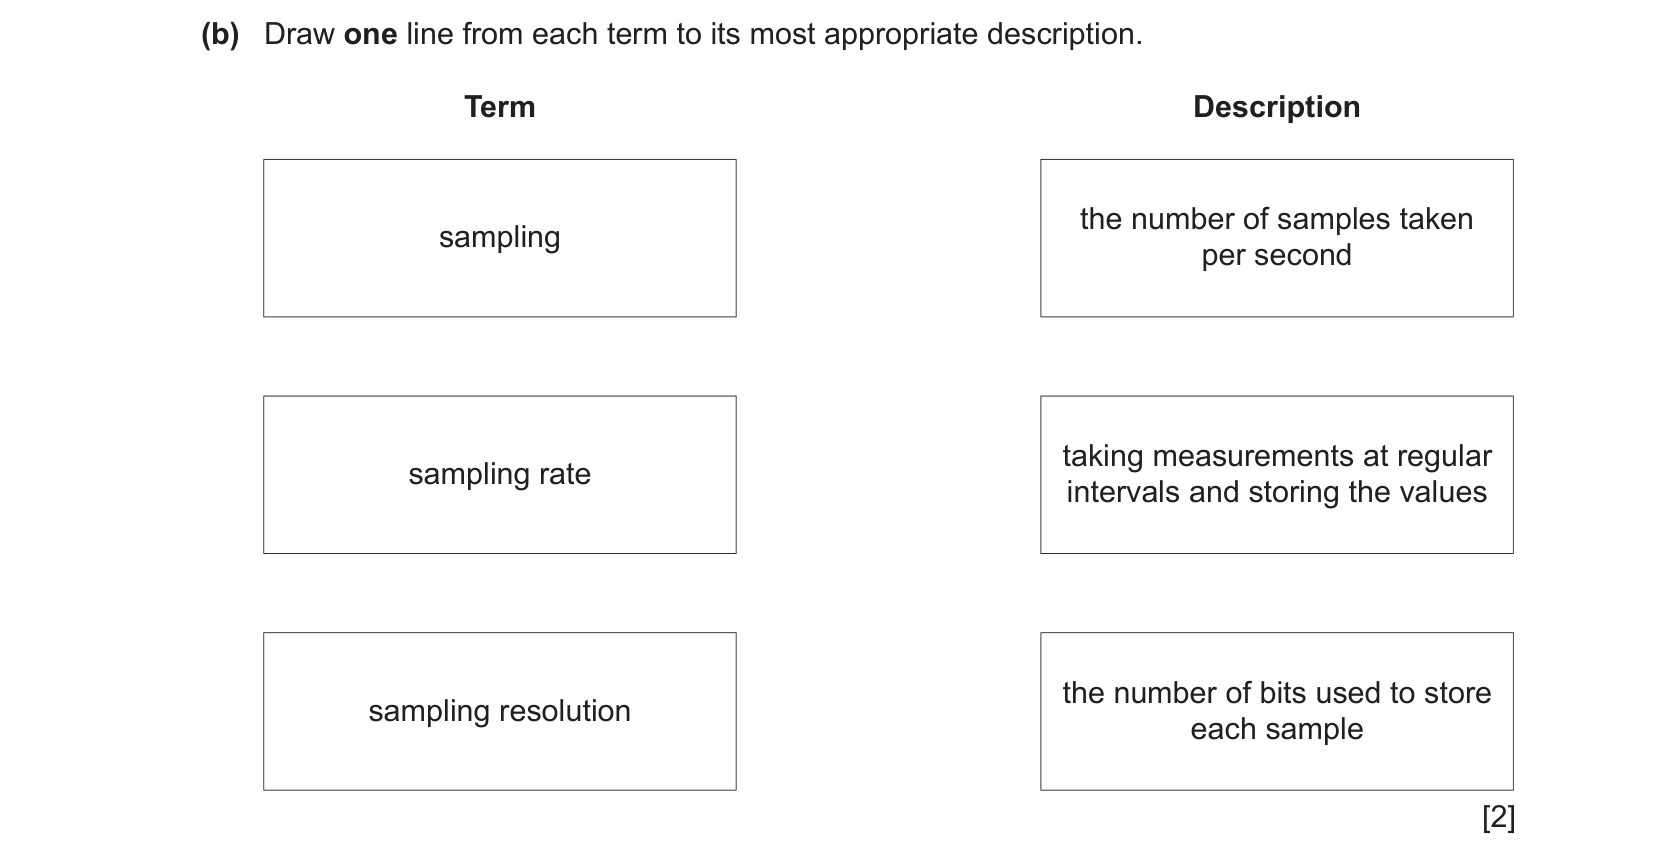Click the 'sampling resolution' term box
The height and width of the screenshot is (851, 1654).
pyautogui.click(x=499, y=711)
